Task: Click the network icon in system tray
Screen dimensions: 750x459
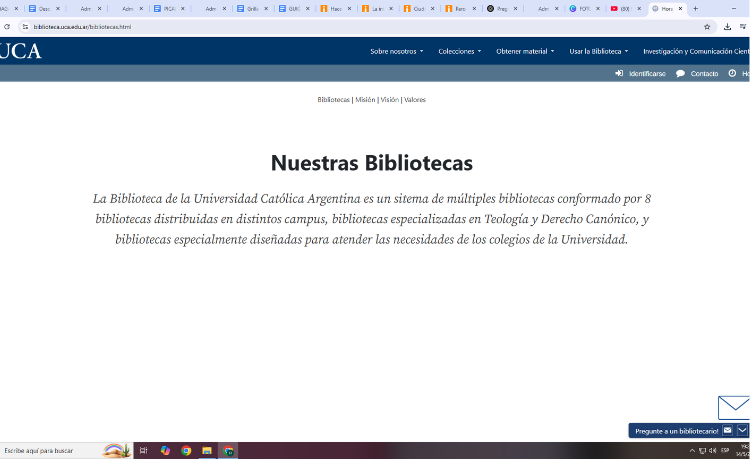Action: pyautogui.click(x=702, y=450)
